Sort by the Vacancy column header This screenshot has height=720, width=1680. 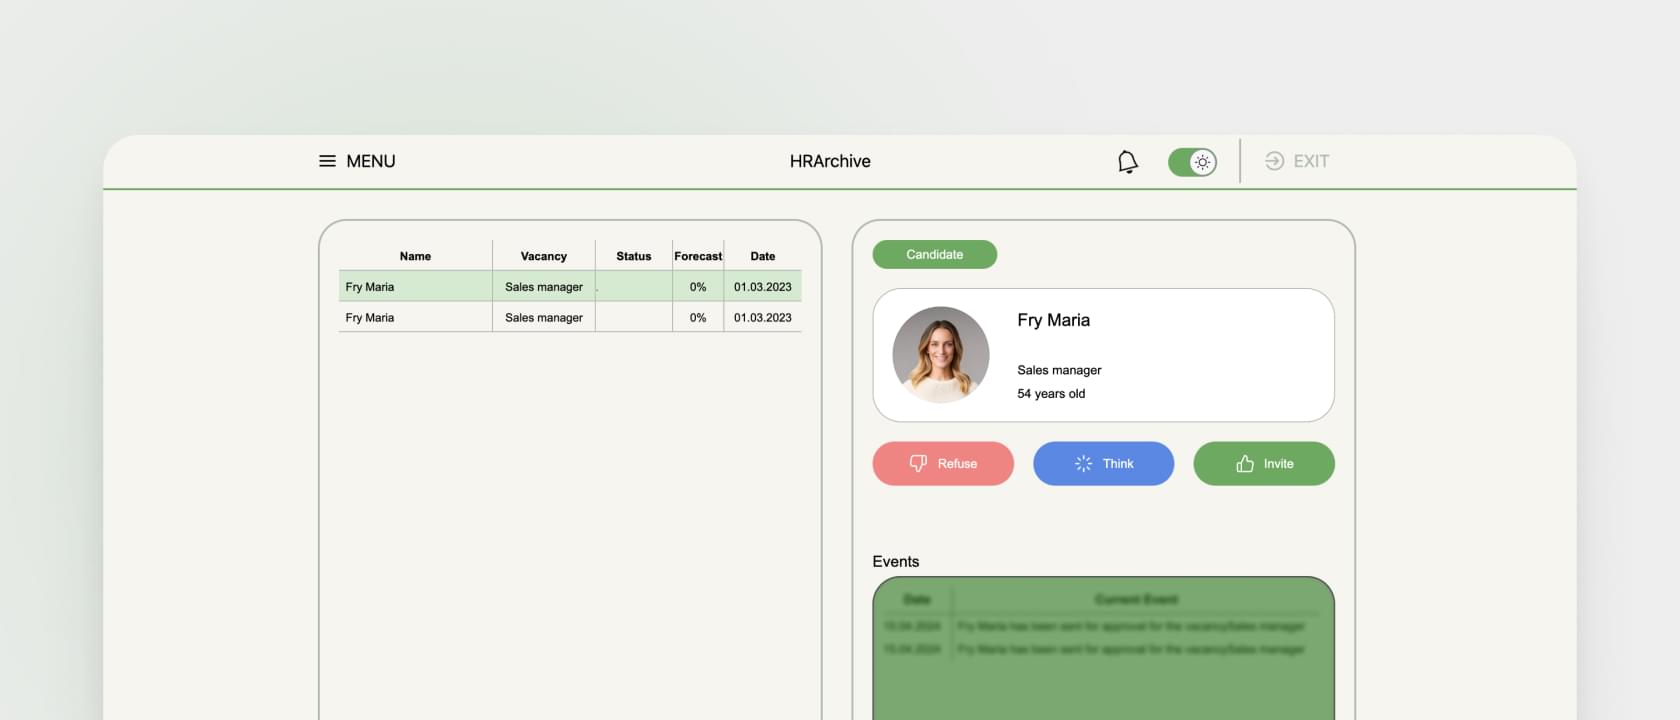tap(543, 256)
